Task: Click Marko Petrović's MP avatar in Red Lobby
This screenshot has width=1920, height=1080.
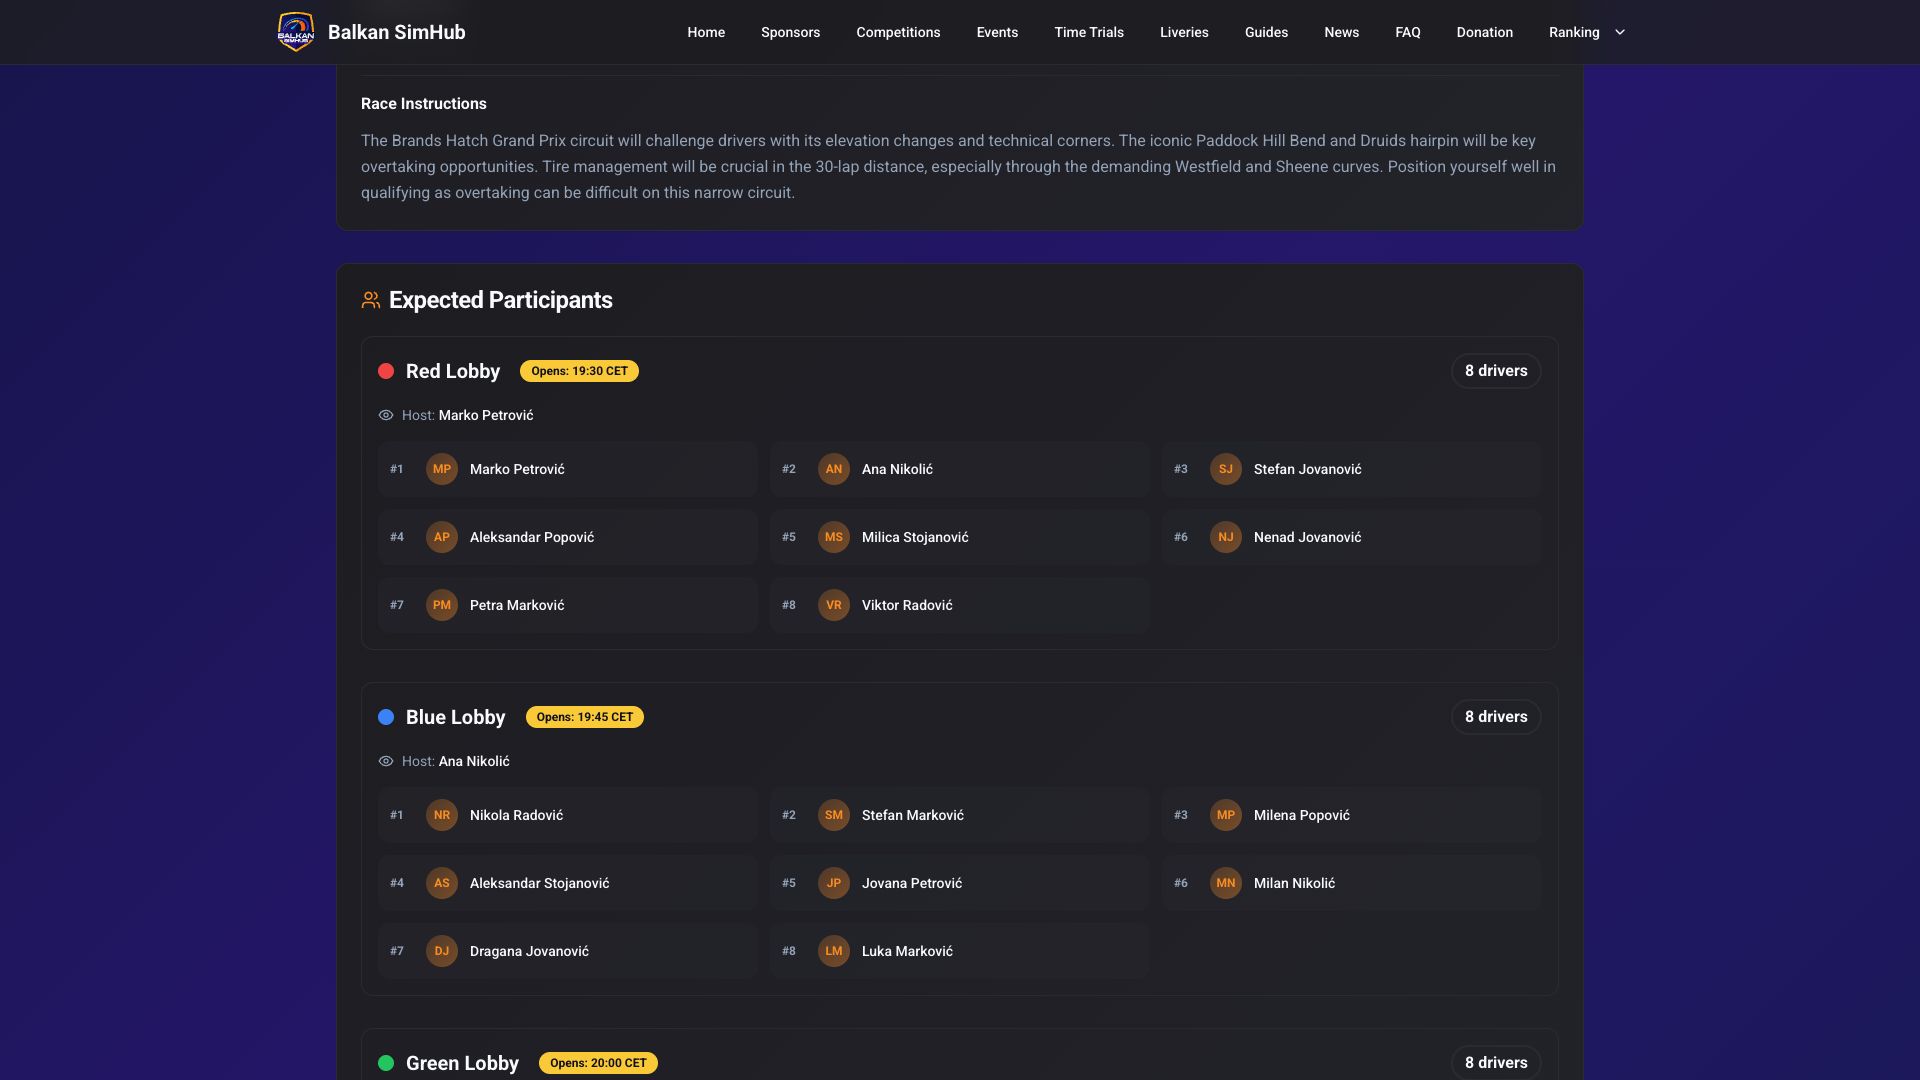Action: pos(441,469)
